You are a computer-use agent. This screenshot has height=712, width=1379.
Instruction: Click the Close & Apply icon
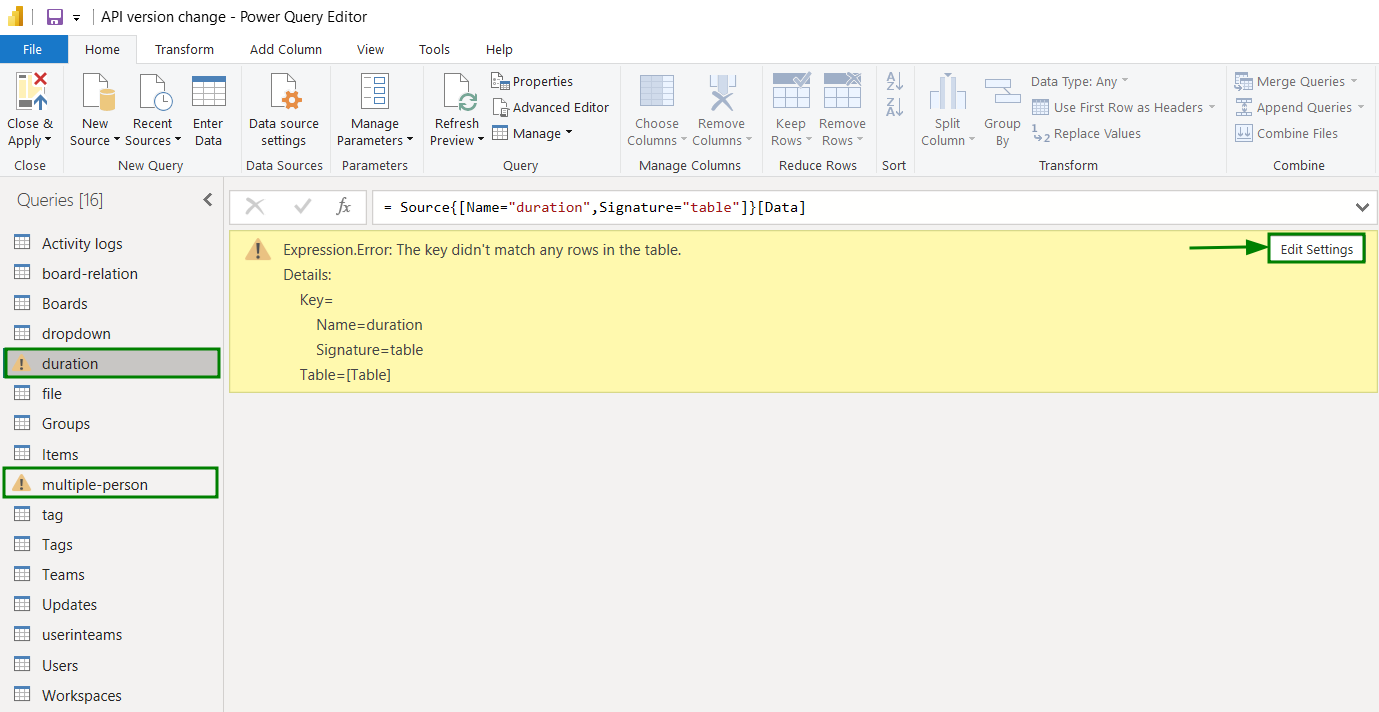click(30, 92)
